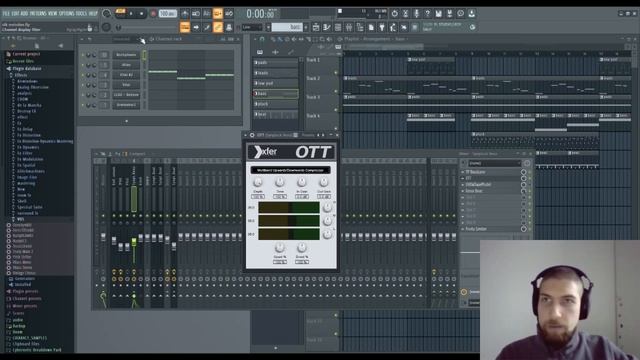The height and width of the screenshot is (360, 640).
Task: Select Recent files in the browser
Action: coord(23,61)
